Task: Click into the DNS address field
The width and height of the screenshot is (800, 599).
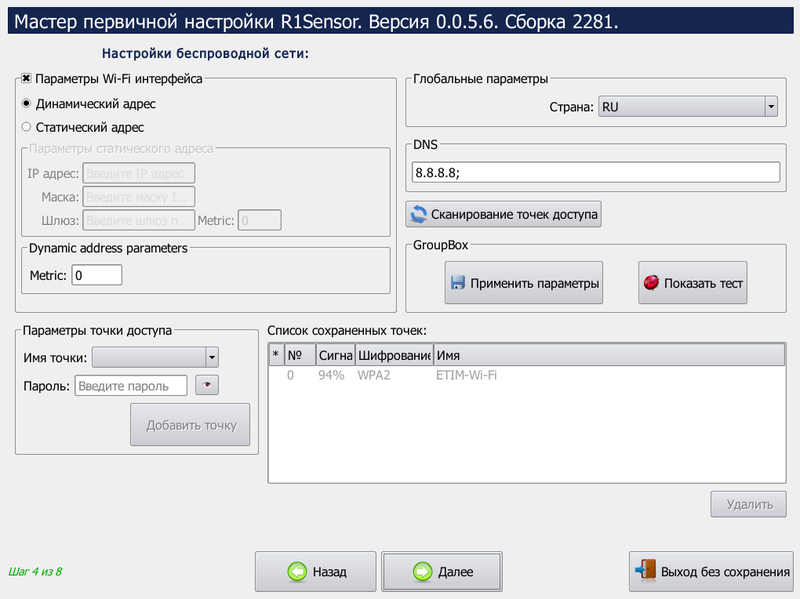Action: click(x=594, y=172)
